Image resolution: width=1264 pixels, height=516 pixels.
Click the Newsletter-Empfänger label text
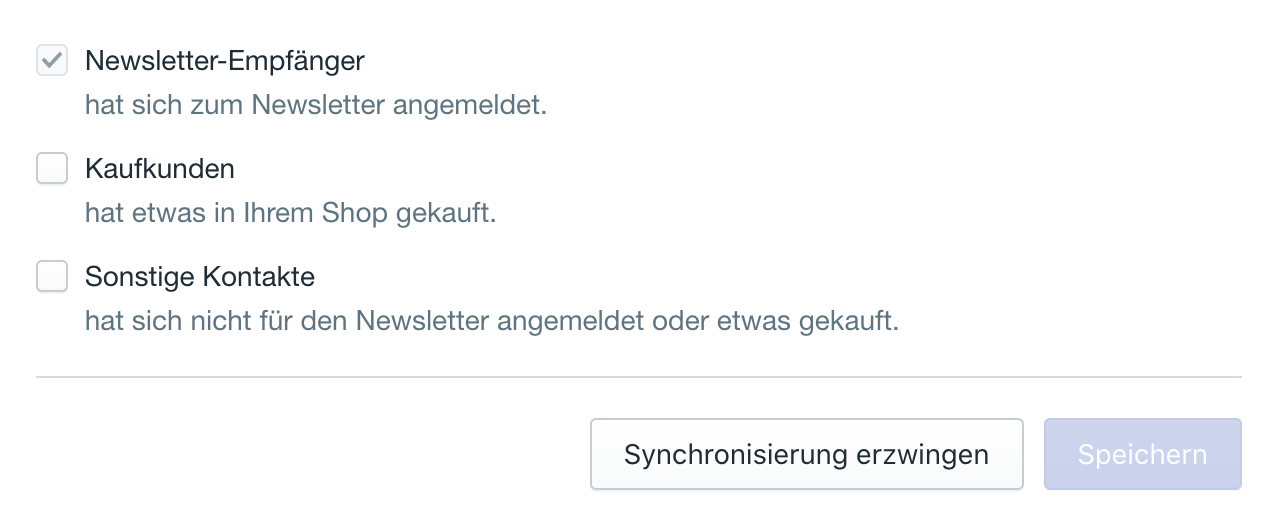[x=225, y=61]
